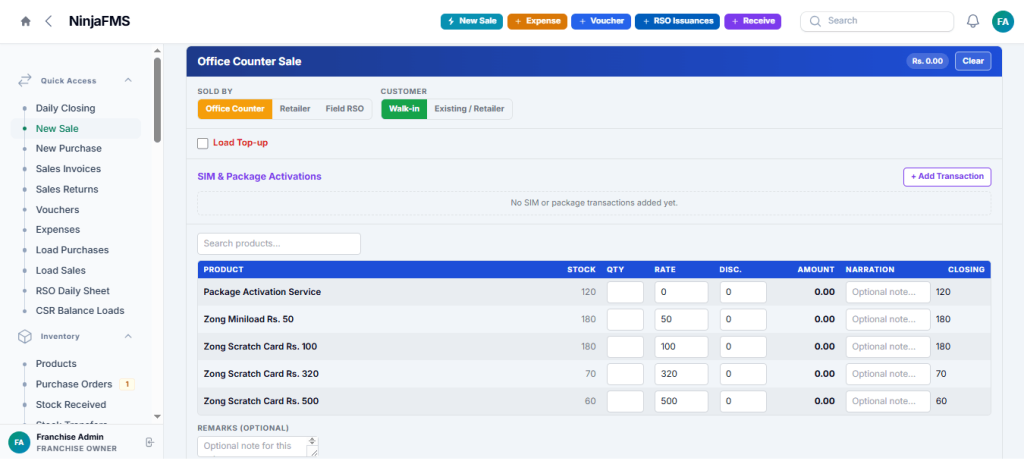Click the home icon
Image resolution: width=1024 pixels, height=461 pixels.
pyautogui.click(x=25, y=22)
